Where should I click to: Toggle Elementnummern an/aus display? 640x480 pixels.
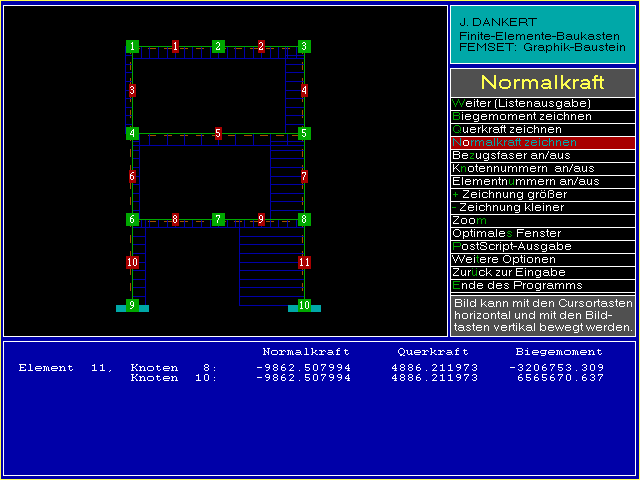click(x=542, y=182)
